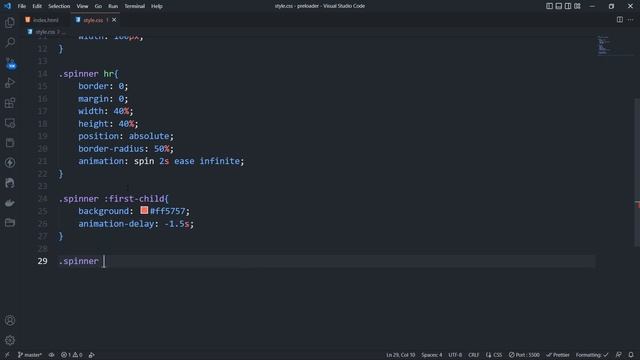Click '.spinner :first-child{' selector text
The width and height of the screenshot is (640, 360).
tap(113, 199)
